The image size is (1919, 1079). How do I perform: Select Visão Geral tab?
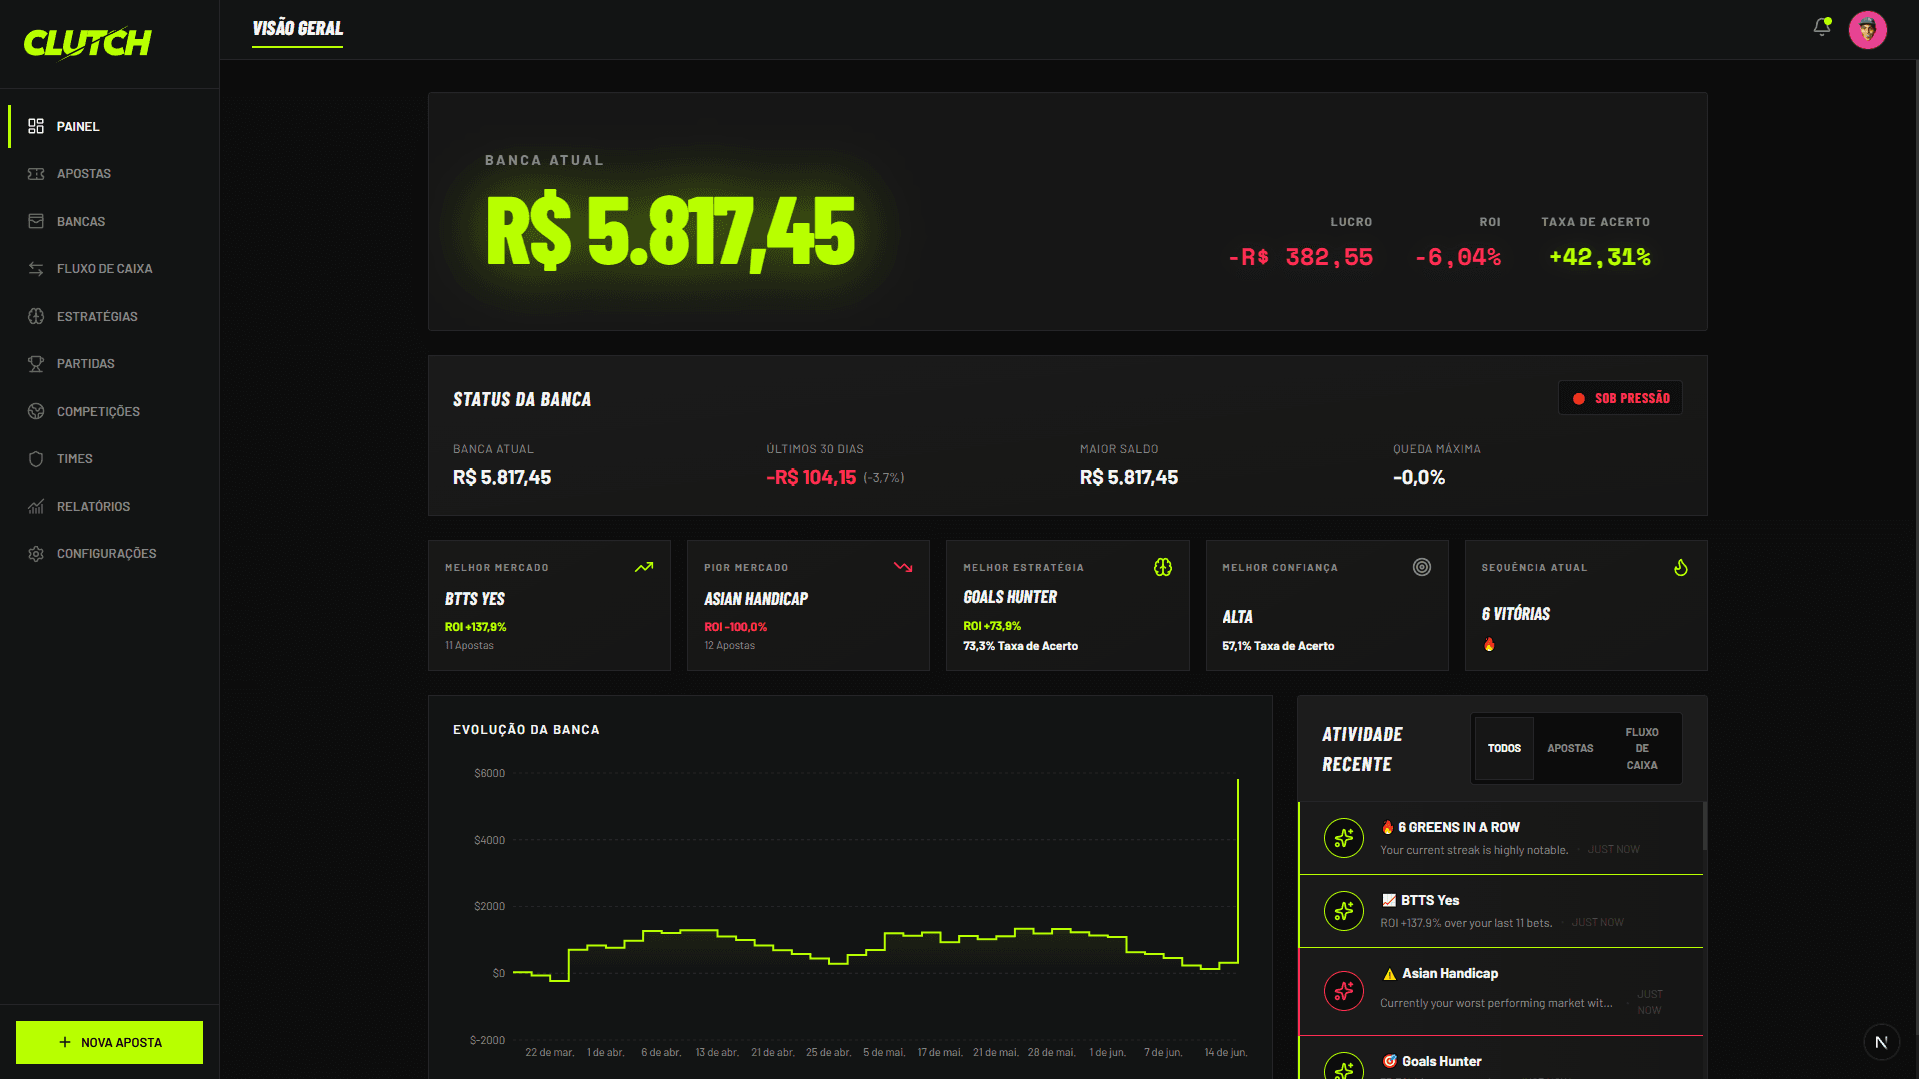click(297, 29)
